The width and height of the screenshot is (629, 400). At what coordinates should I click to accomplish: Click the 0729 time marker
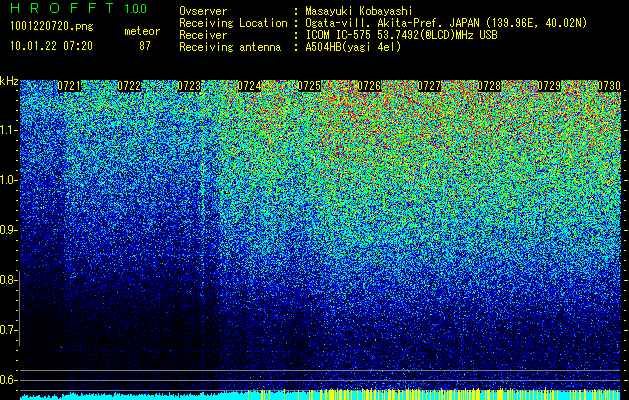[x=549, y=86]
